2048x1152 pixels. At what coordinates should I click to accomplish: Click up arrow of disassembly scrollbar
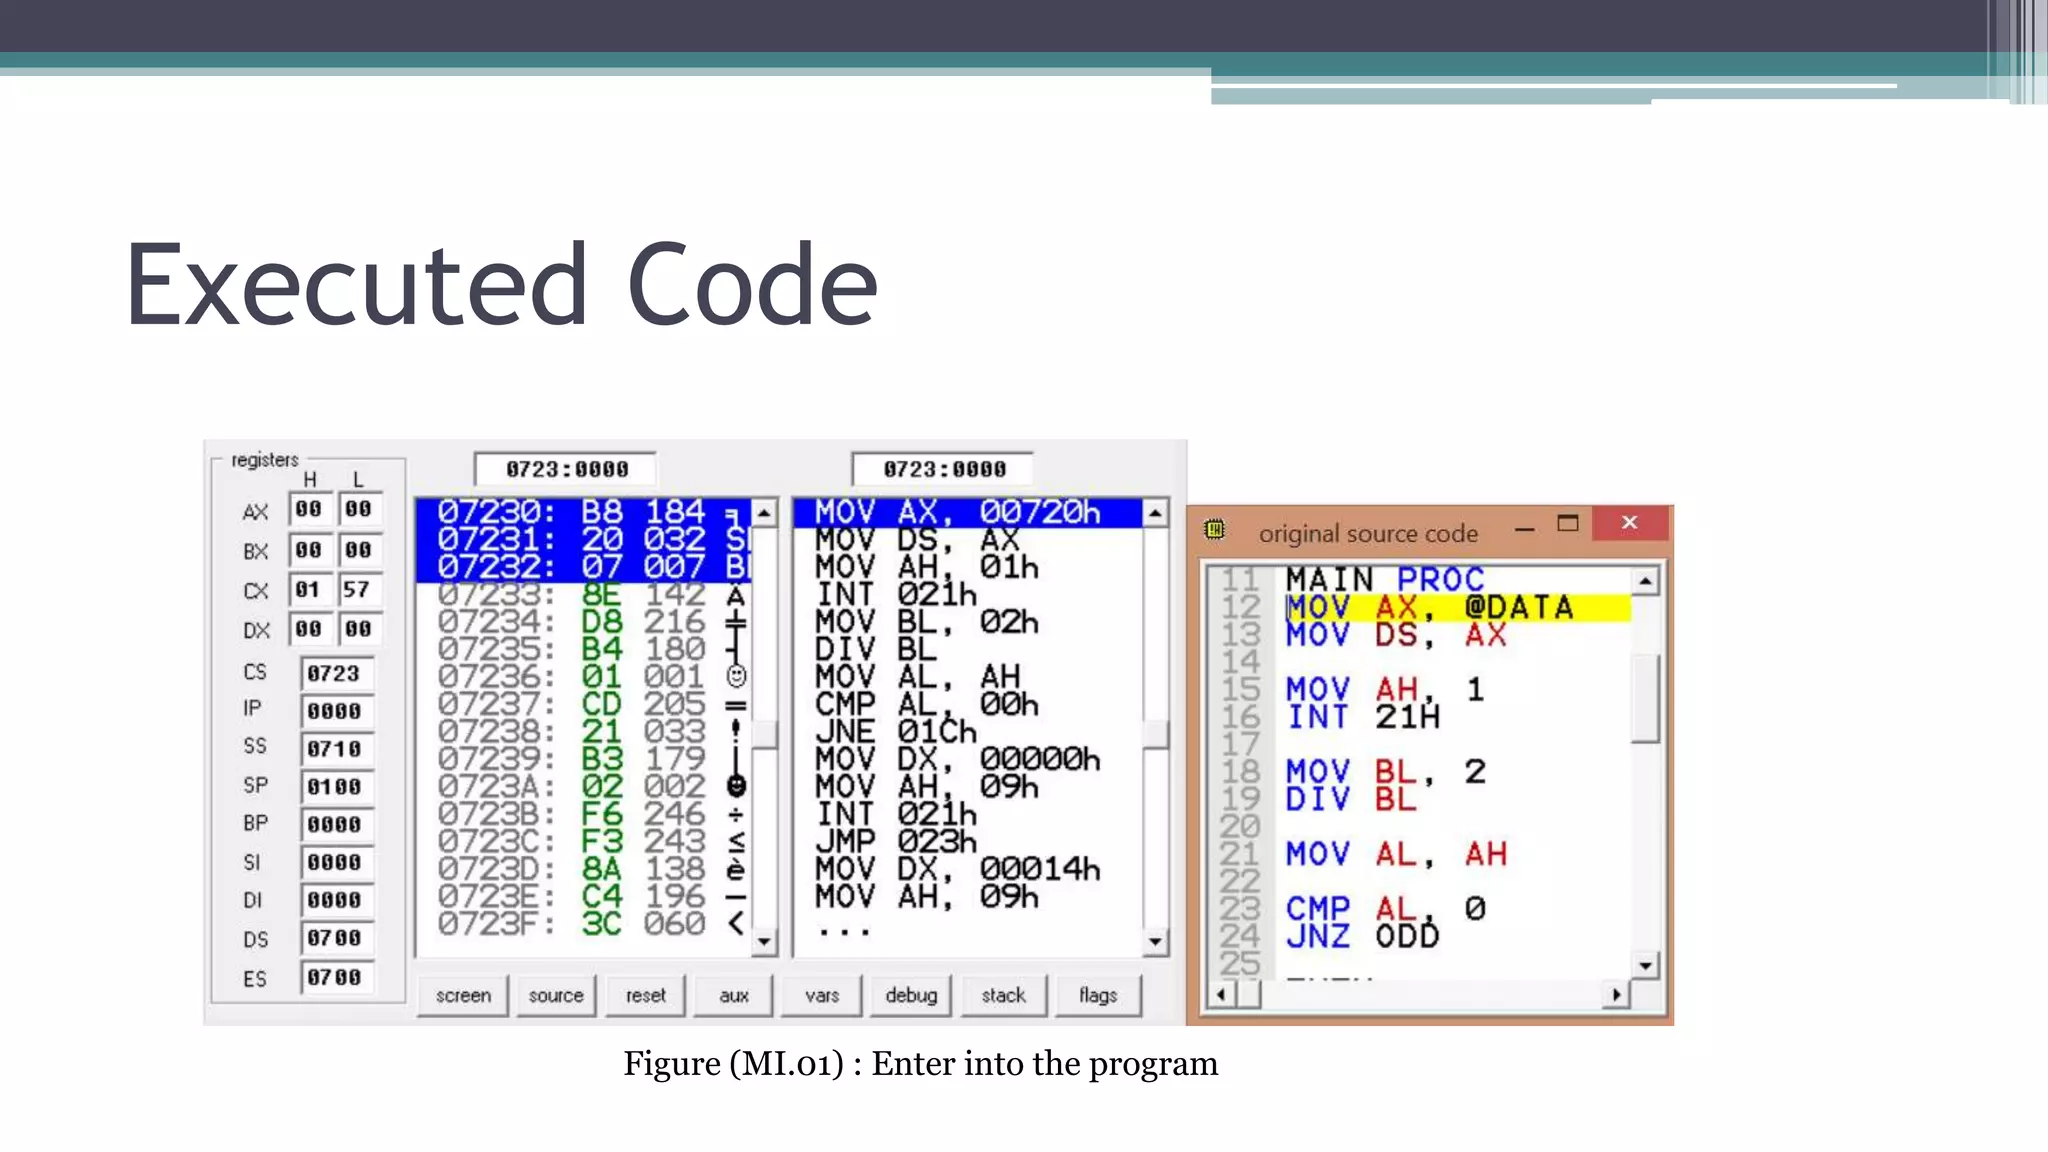1155,513
